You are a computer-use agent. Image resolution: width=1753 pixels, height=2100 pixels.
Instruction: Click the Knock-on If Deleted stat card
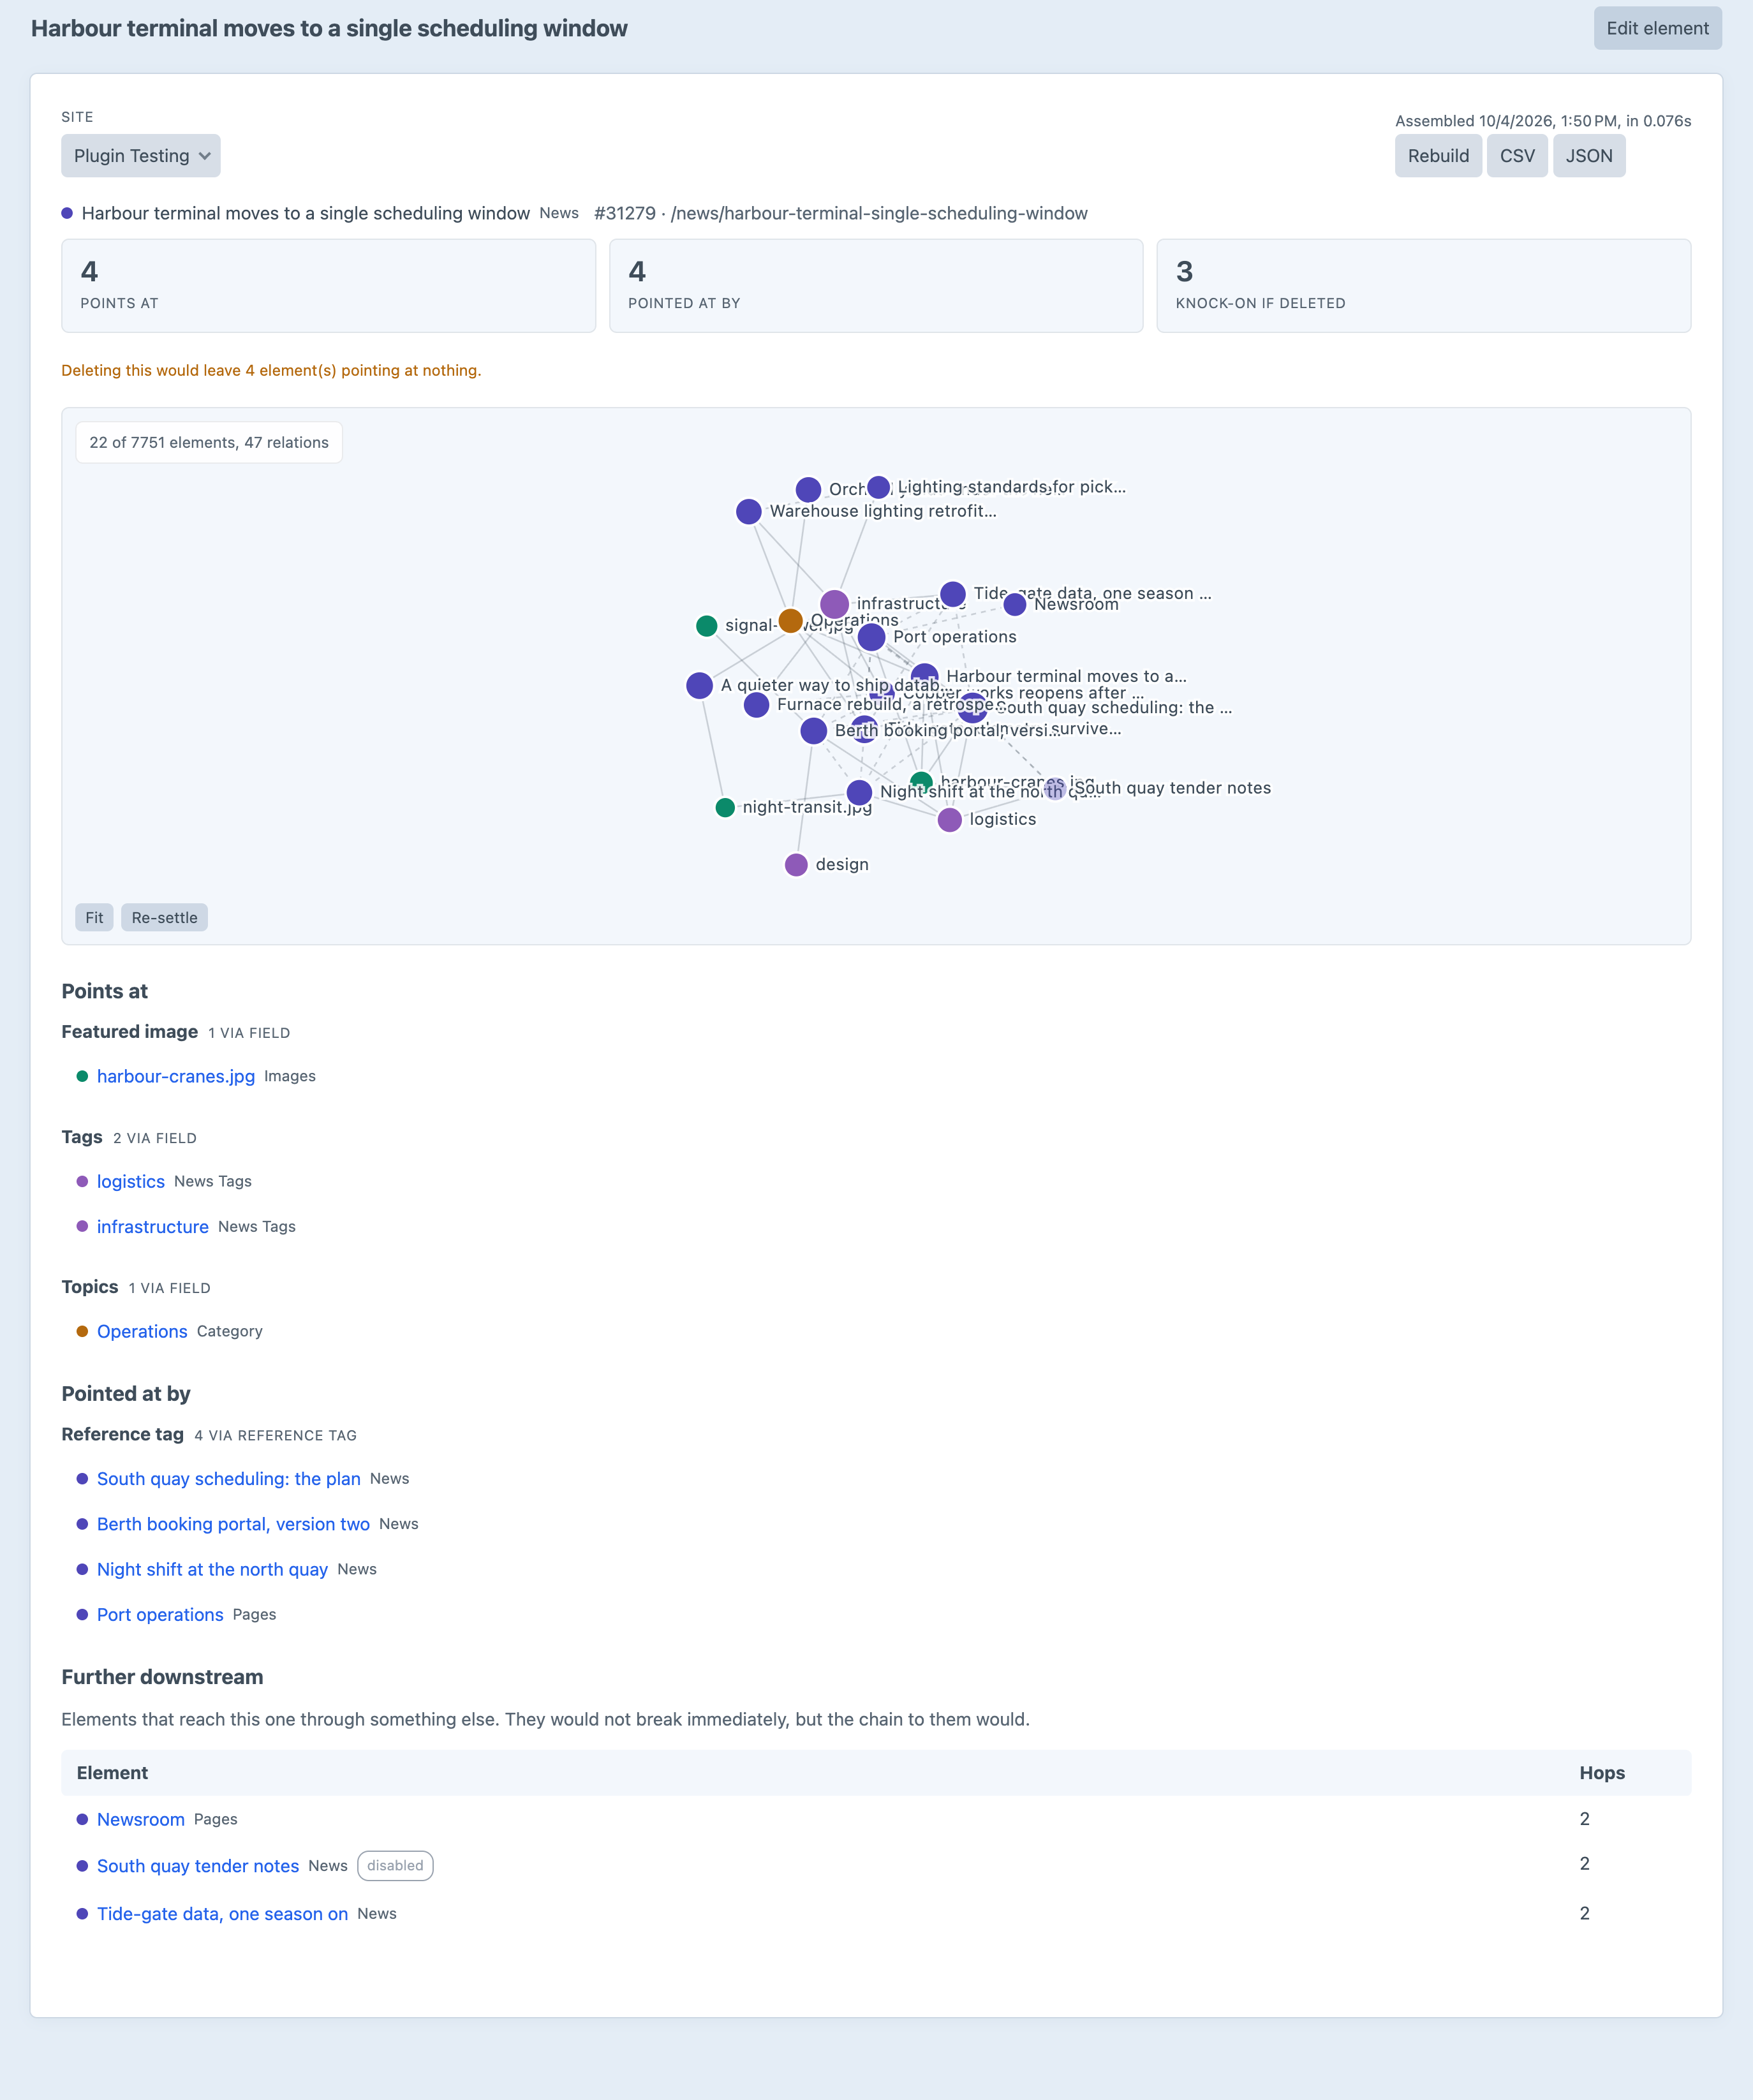tap(1424, 286)
